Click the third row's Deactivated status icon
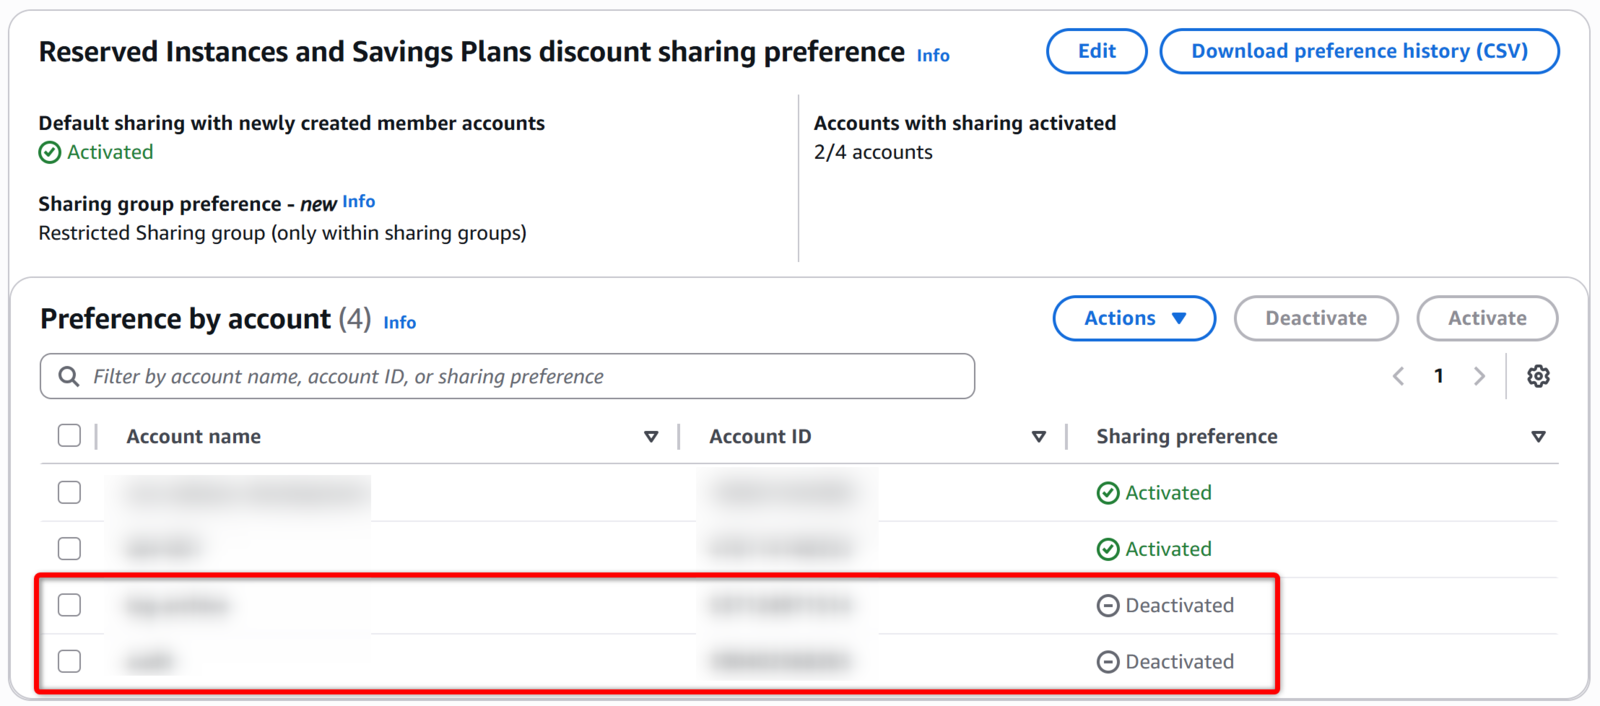This screenshot has width=1600, height=706. [x=1108, y=606]
